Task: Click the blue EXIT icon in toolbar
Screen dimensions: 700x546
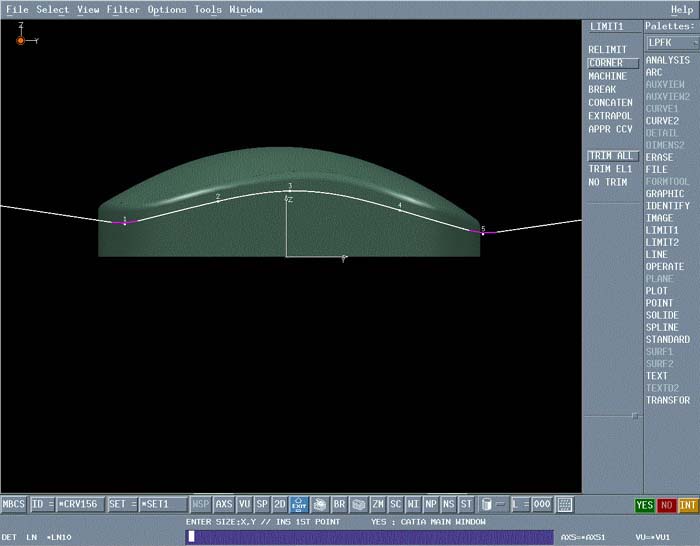Action: [x=299, y=505]
